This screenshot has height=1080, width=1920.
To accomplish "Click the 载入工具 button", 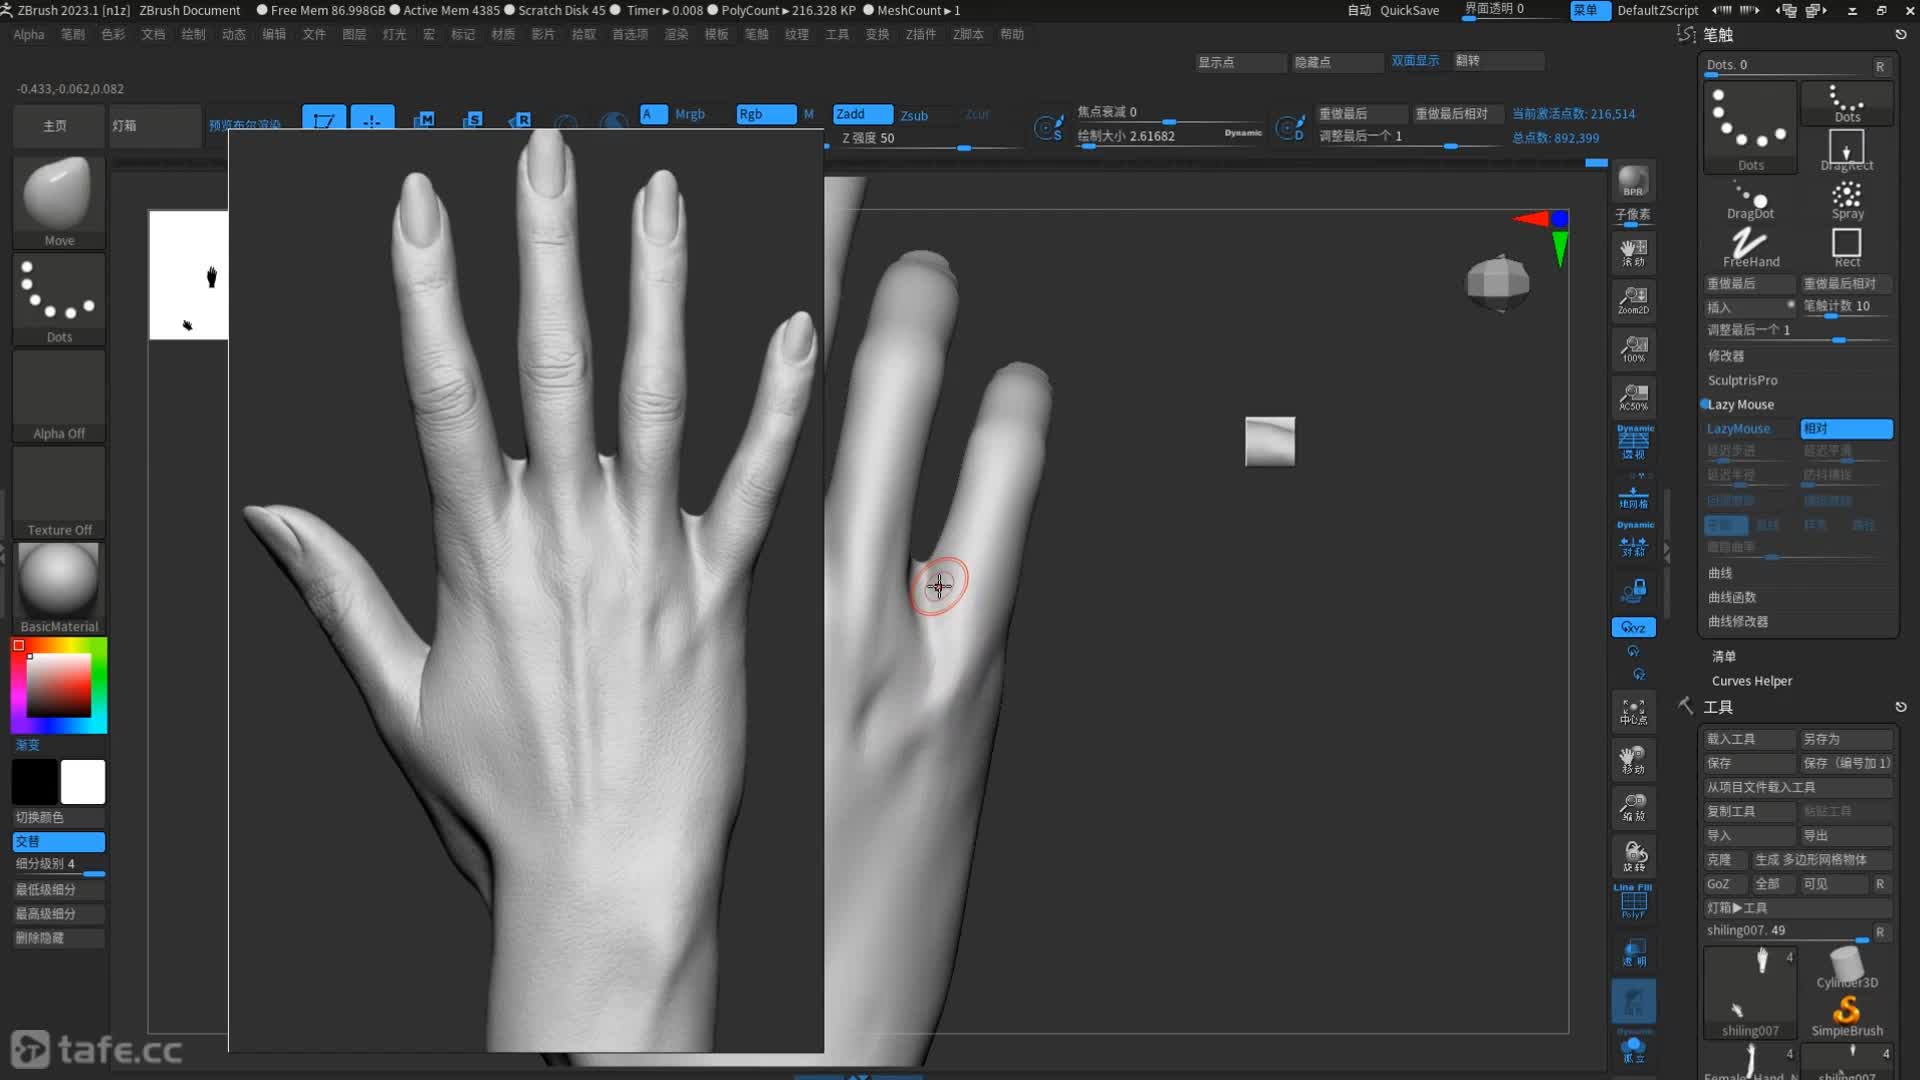I will point(1749,739).
